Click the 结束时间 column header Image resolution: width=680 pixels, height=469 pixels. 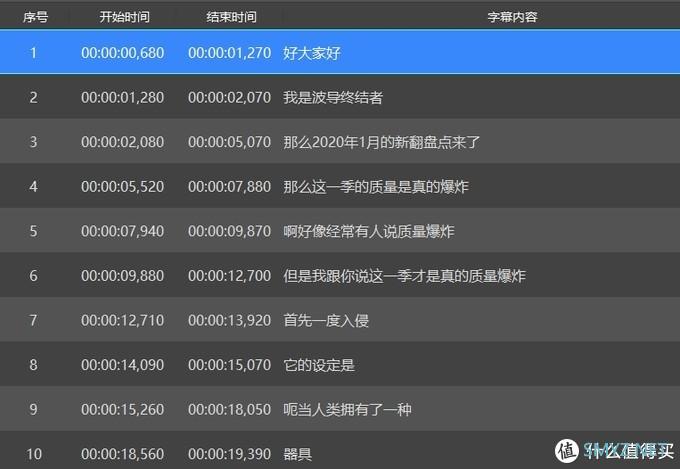[231, 17]
